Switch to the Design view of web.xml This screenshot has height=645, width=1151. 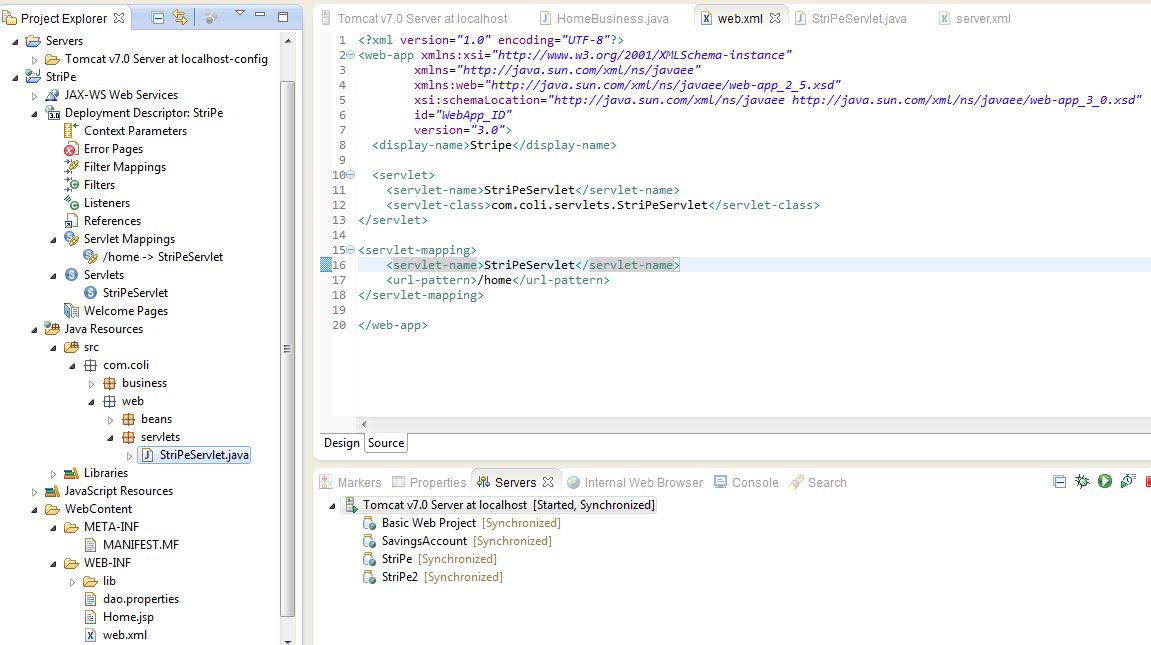[340, 442]
